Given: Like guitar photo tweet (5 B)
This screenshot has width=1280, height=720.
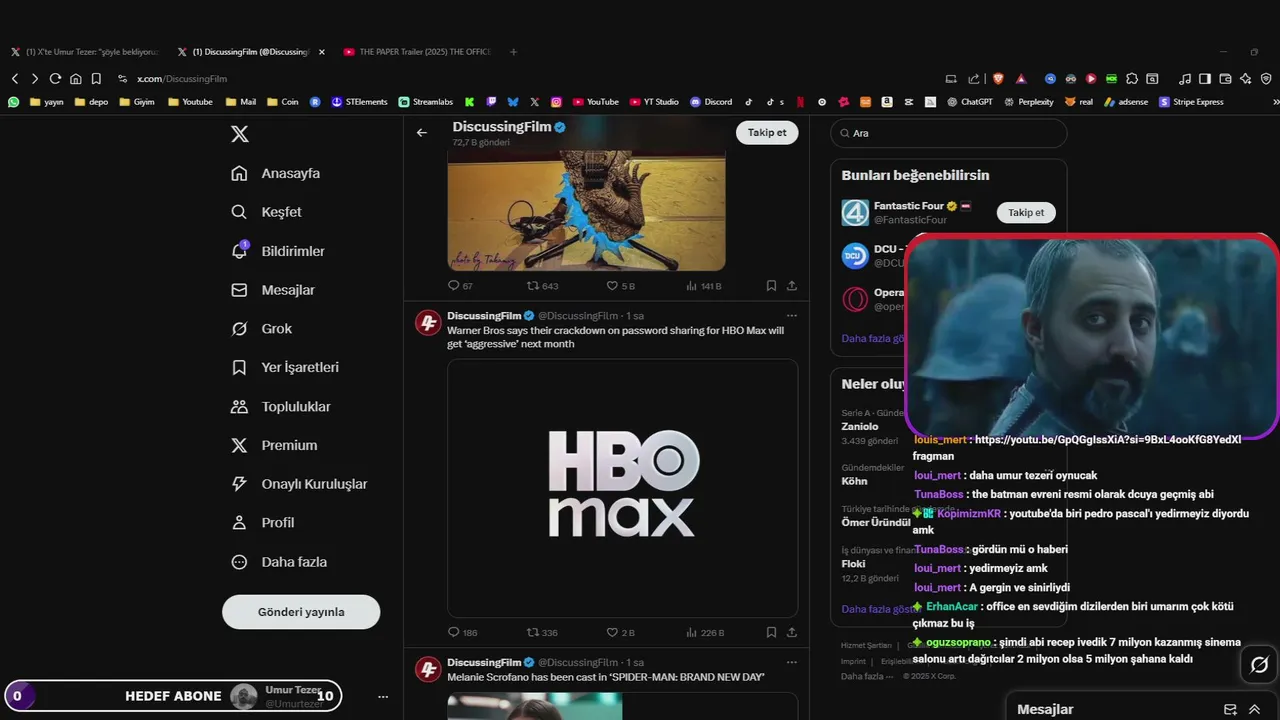Looking at the screenshot, I should click(620, 286).
